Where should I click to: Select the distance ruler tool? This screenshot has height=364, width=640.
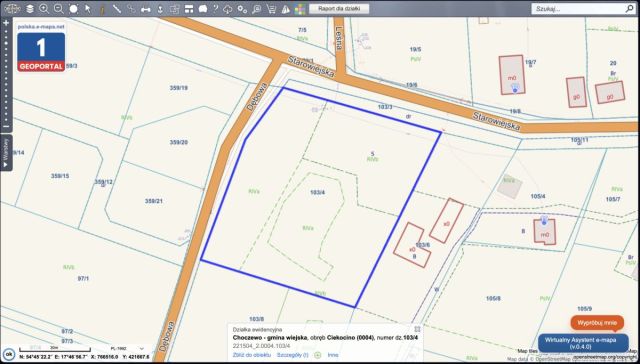pos(146,9)
